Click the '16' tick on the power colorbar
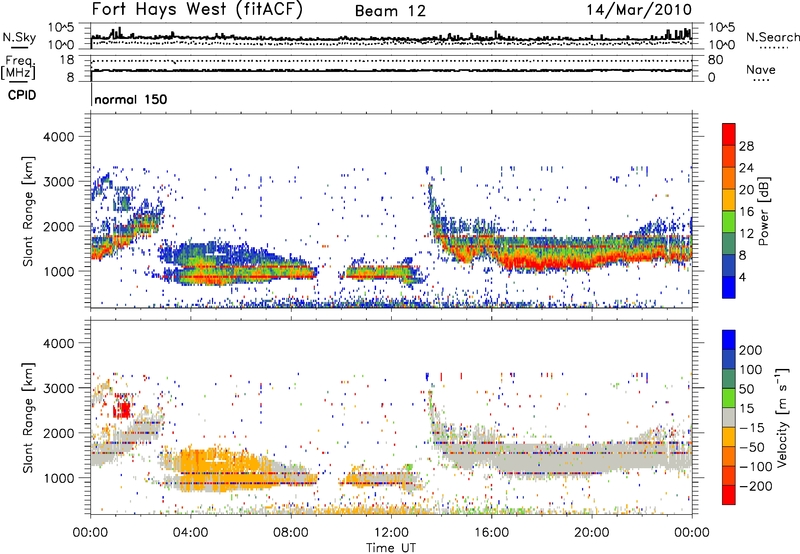This screenshot has height=554, width=800. coord(746,211)
